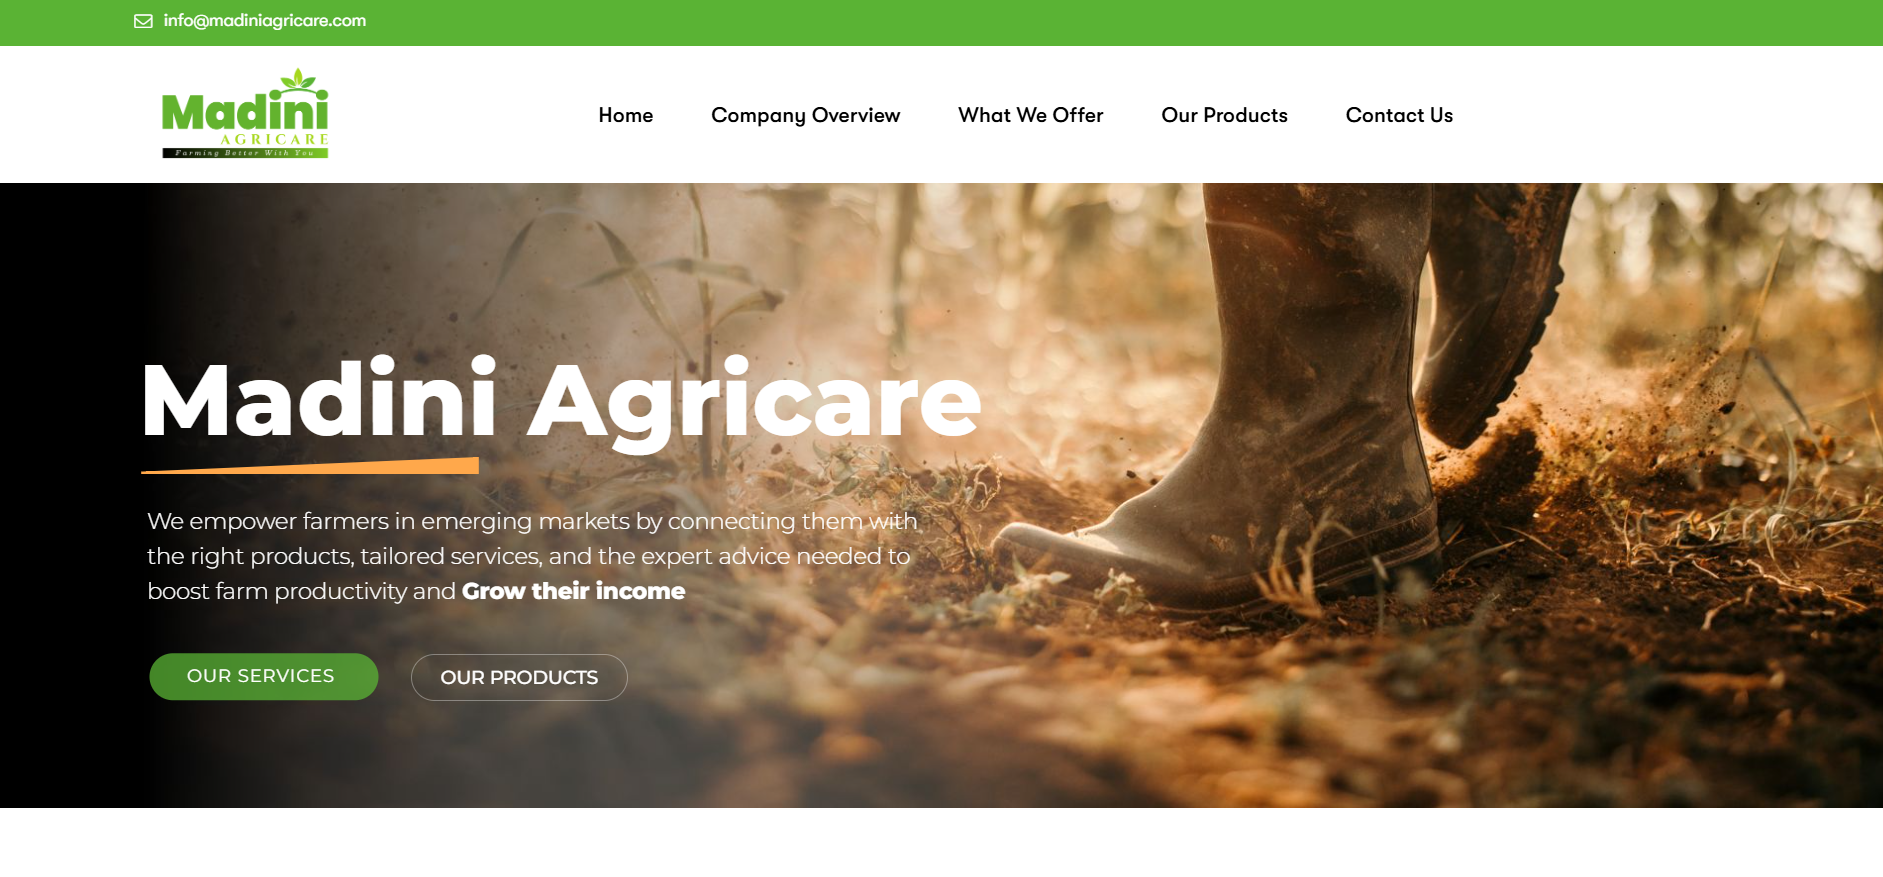
Task: Click the outlined OUR PRODUCTS button
Action: point(519,678)
